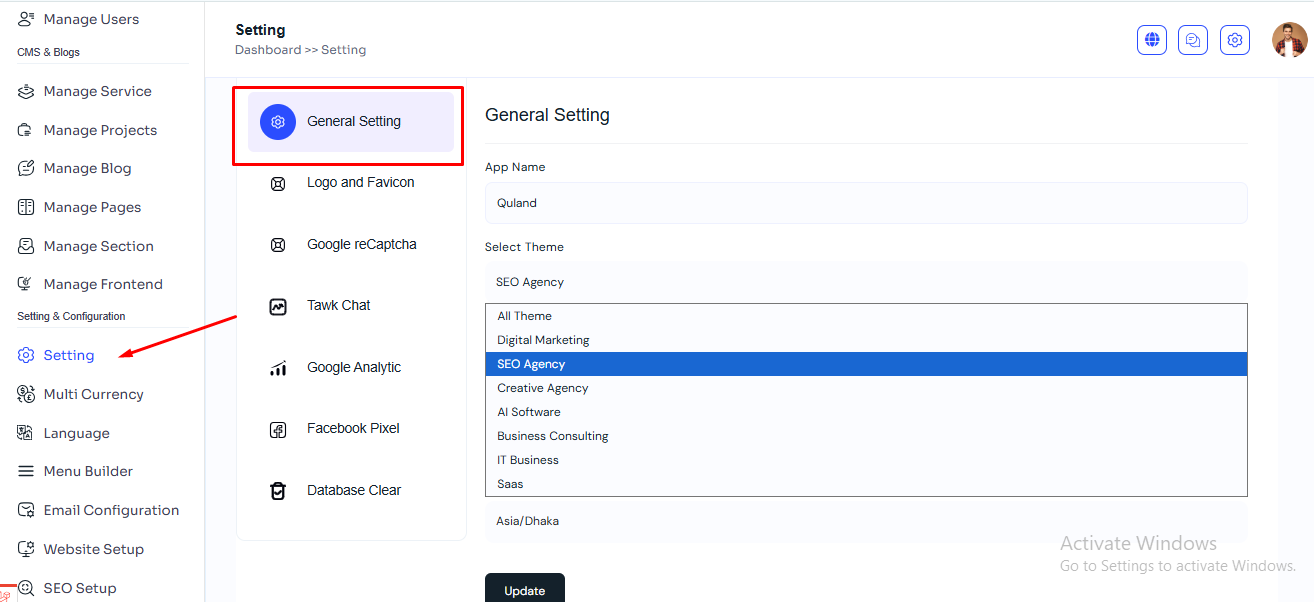Expand the Select Theme dropdown
The width and height of the screenshot is (1314, 602).
(866, 282)
